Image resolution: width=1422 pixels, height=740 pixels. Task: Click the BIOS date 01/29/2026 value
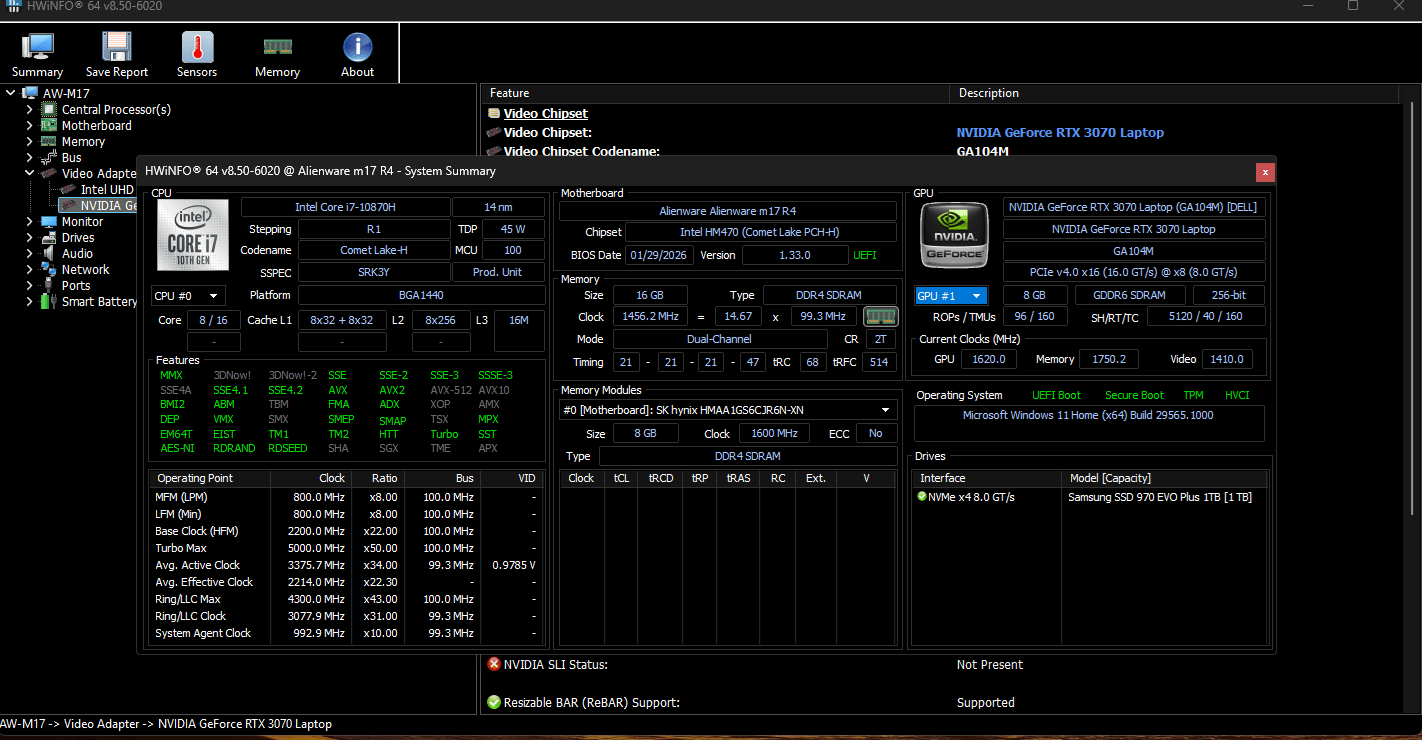point(658,255)
